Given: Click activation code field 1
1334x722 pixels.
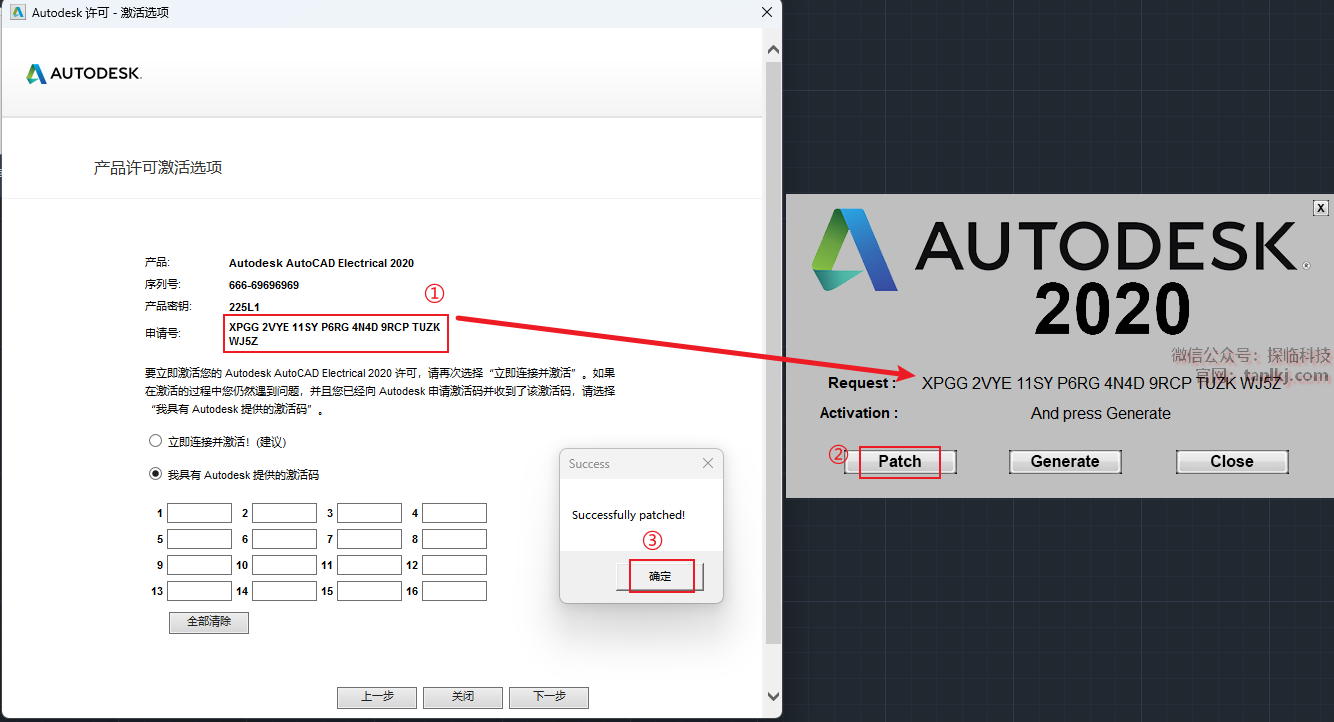Looking at the screenshot, I should (x=199, y=513).
